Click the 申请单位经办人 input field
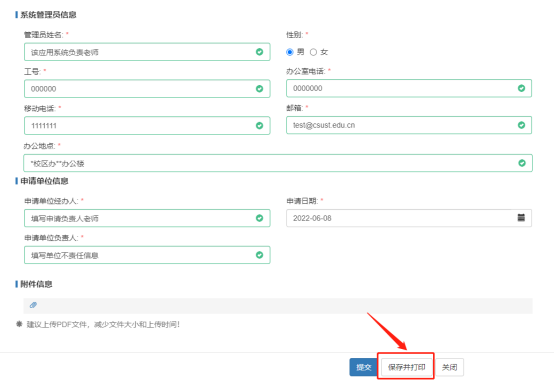The width and height of the screenshot is (554, 381). 147,218
